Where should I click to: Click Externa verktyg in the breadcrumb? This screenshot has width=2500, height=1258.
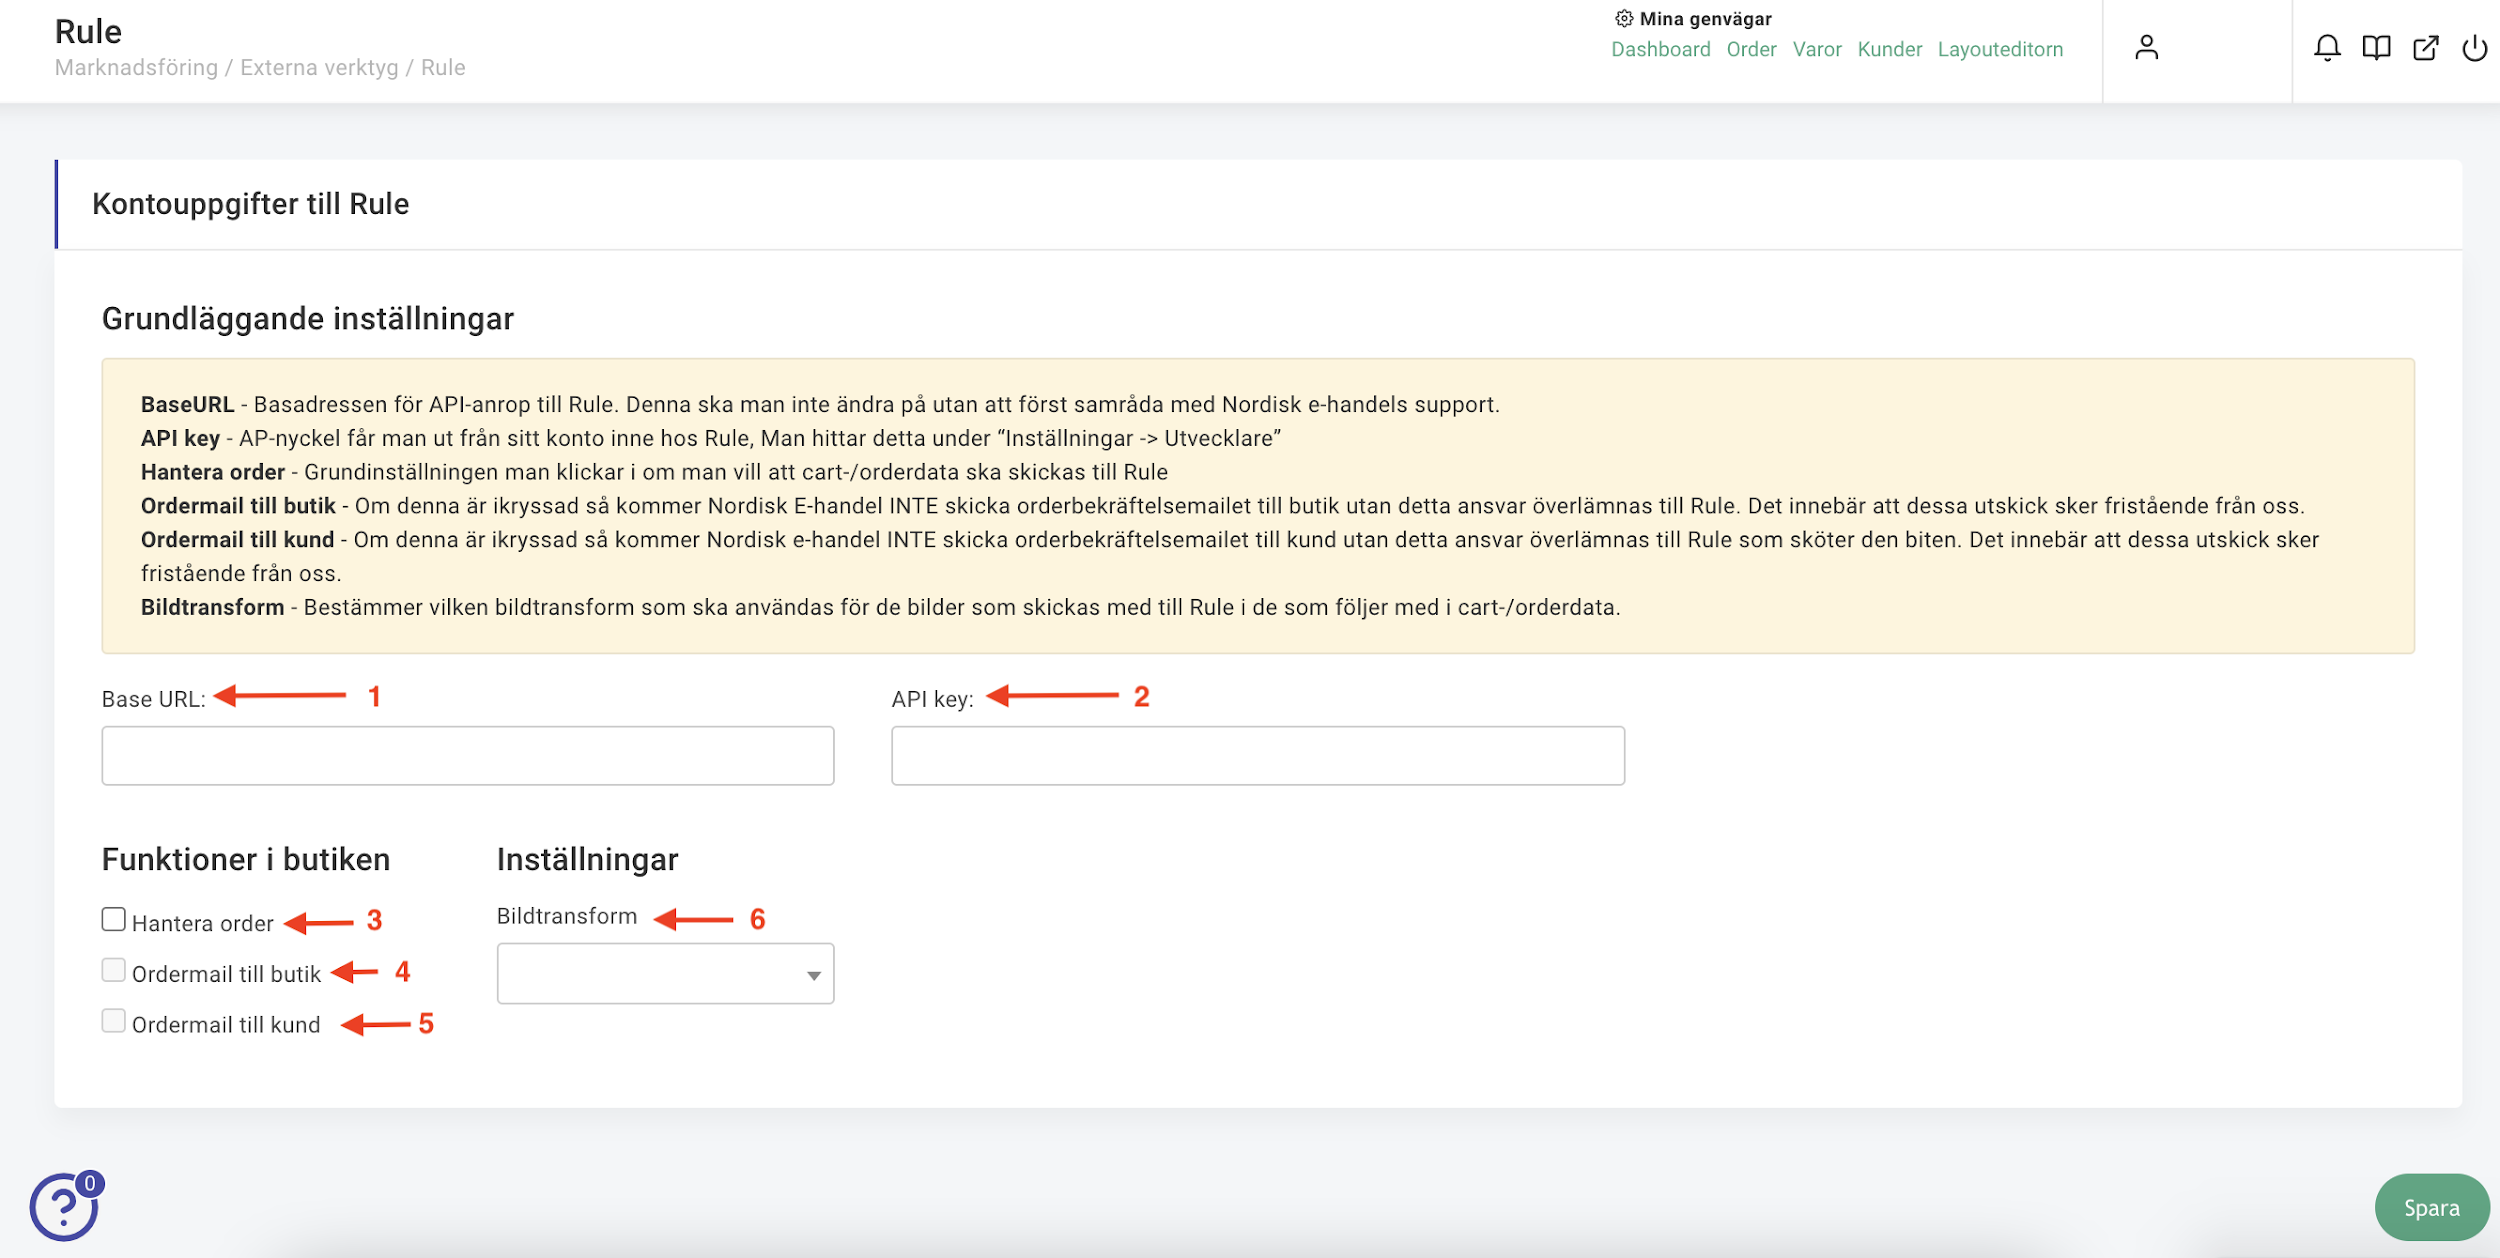pyautogui.click(x=319, y=68)
